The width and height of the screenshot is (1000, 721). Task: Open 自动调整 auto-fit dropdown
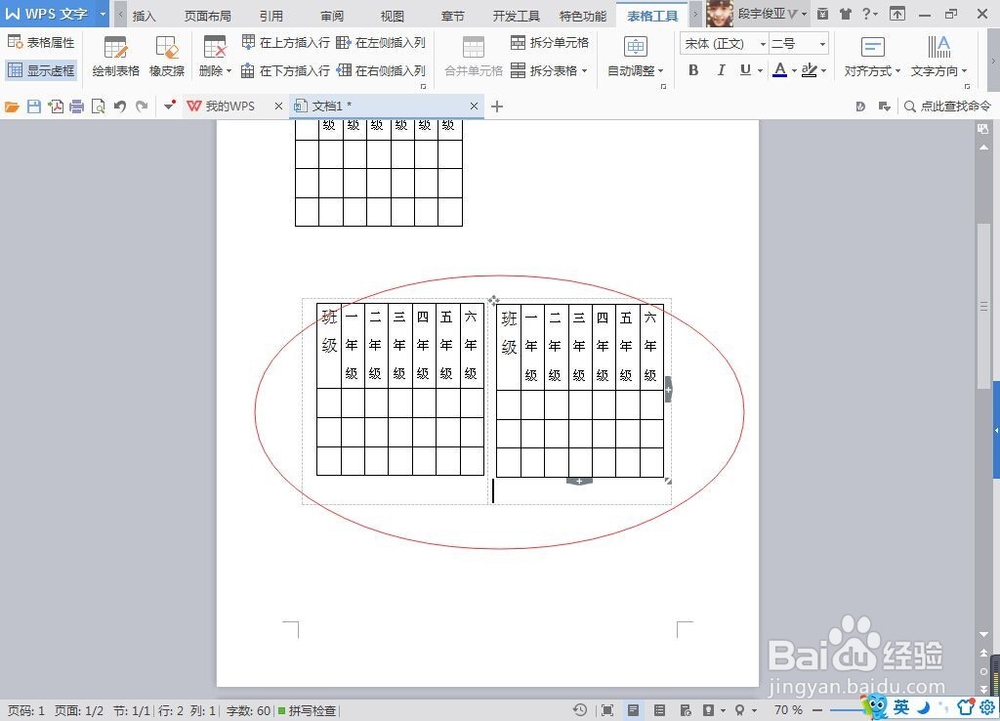click(635, 57)
